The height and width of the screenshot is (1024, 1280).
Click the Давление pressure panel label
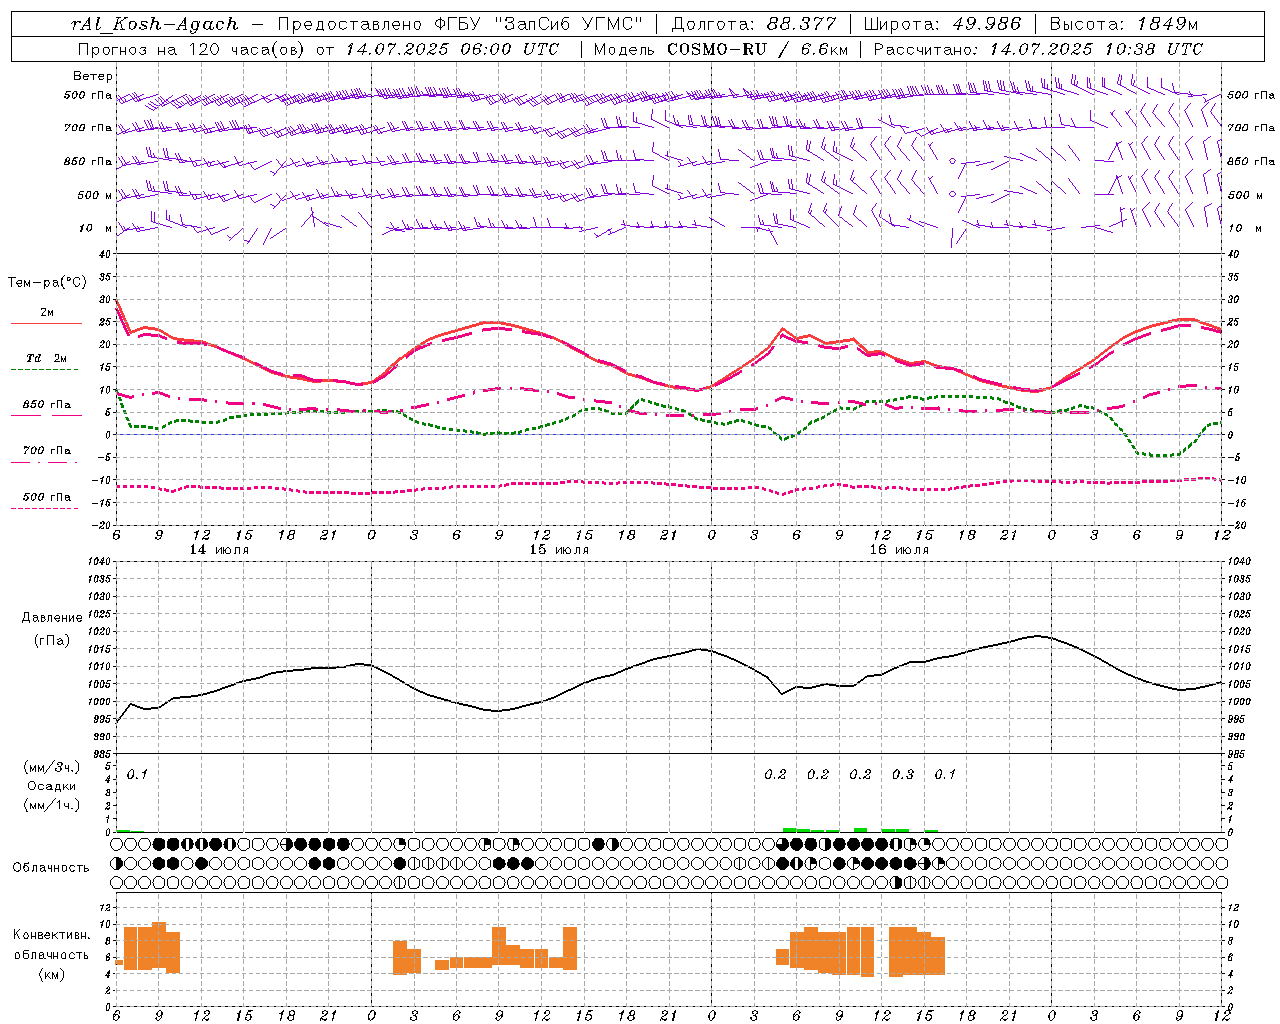(x=52, y=618)
